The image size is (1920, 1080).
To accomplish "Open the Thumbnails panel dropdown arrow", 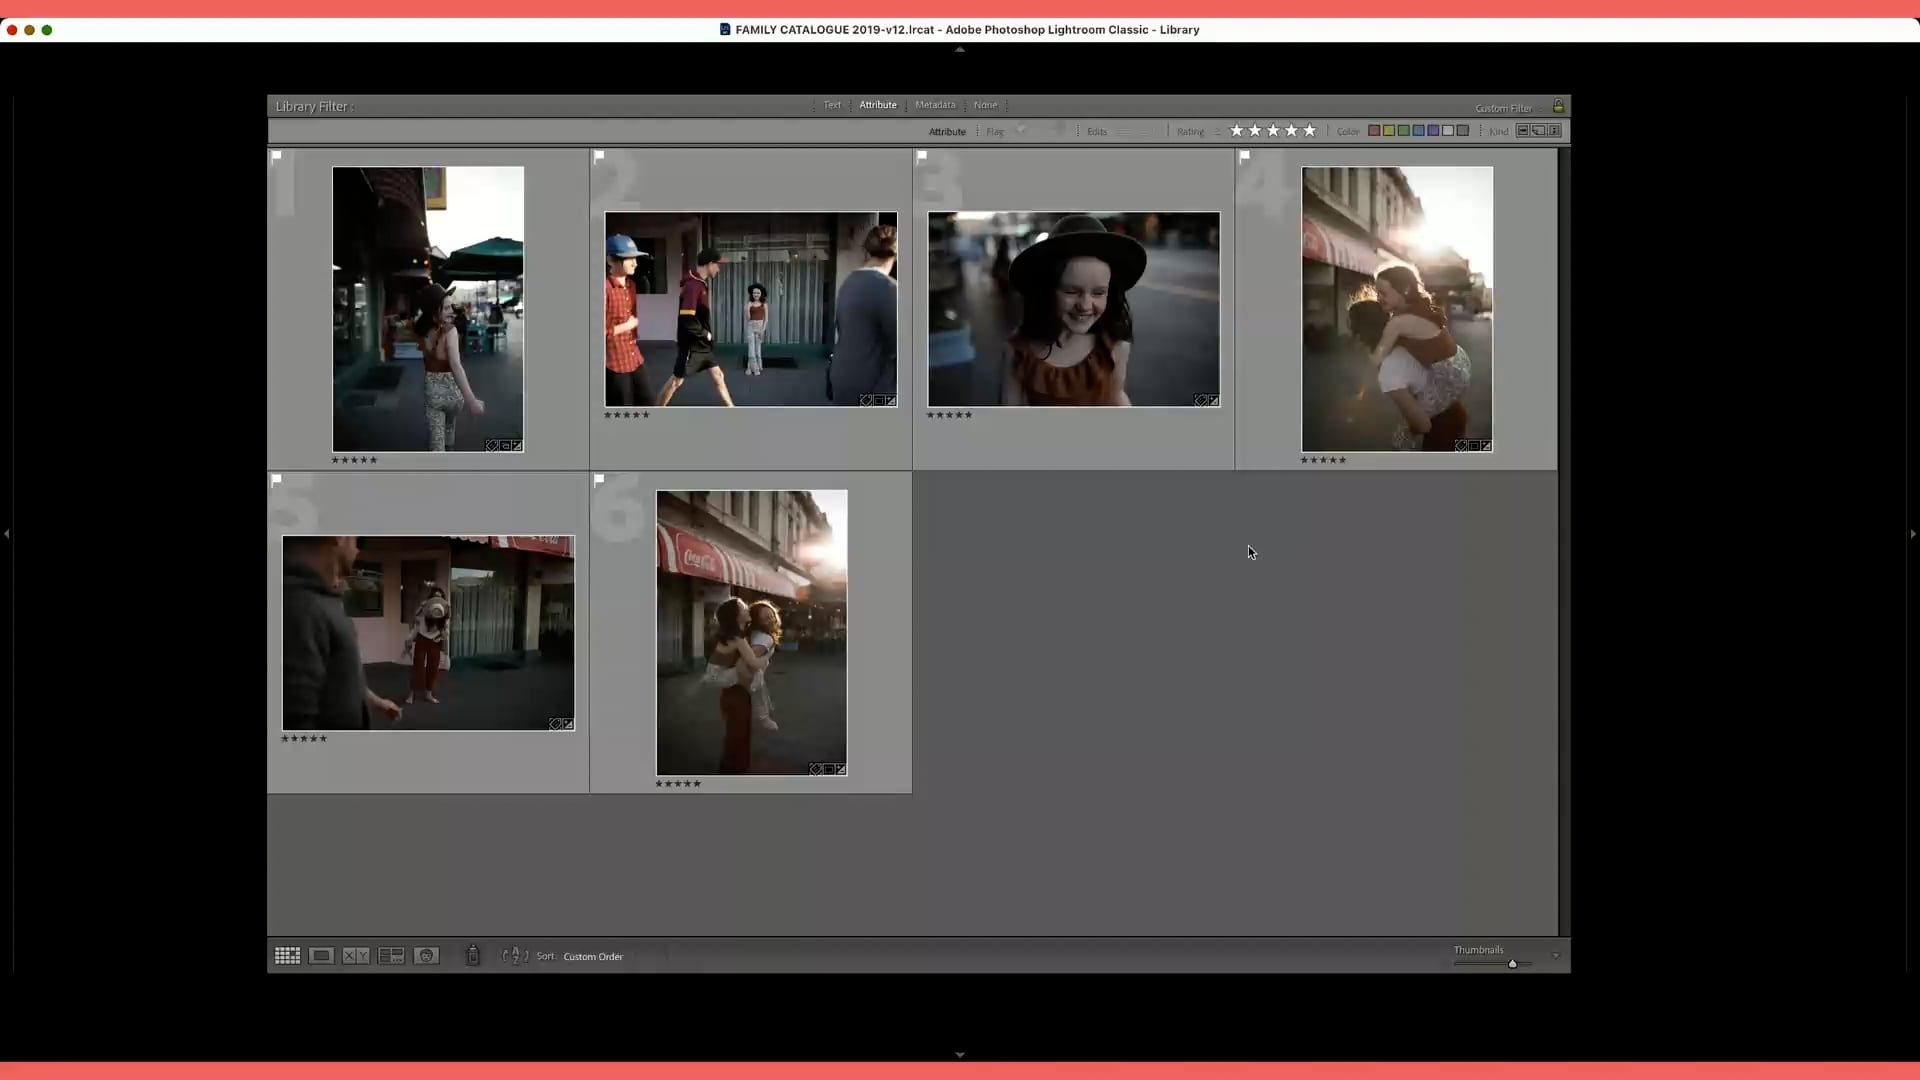I will point(1555,956).
